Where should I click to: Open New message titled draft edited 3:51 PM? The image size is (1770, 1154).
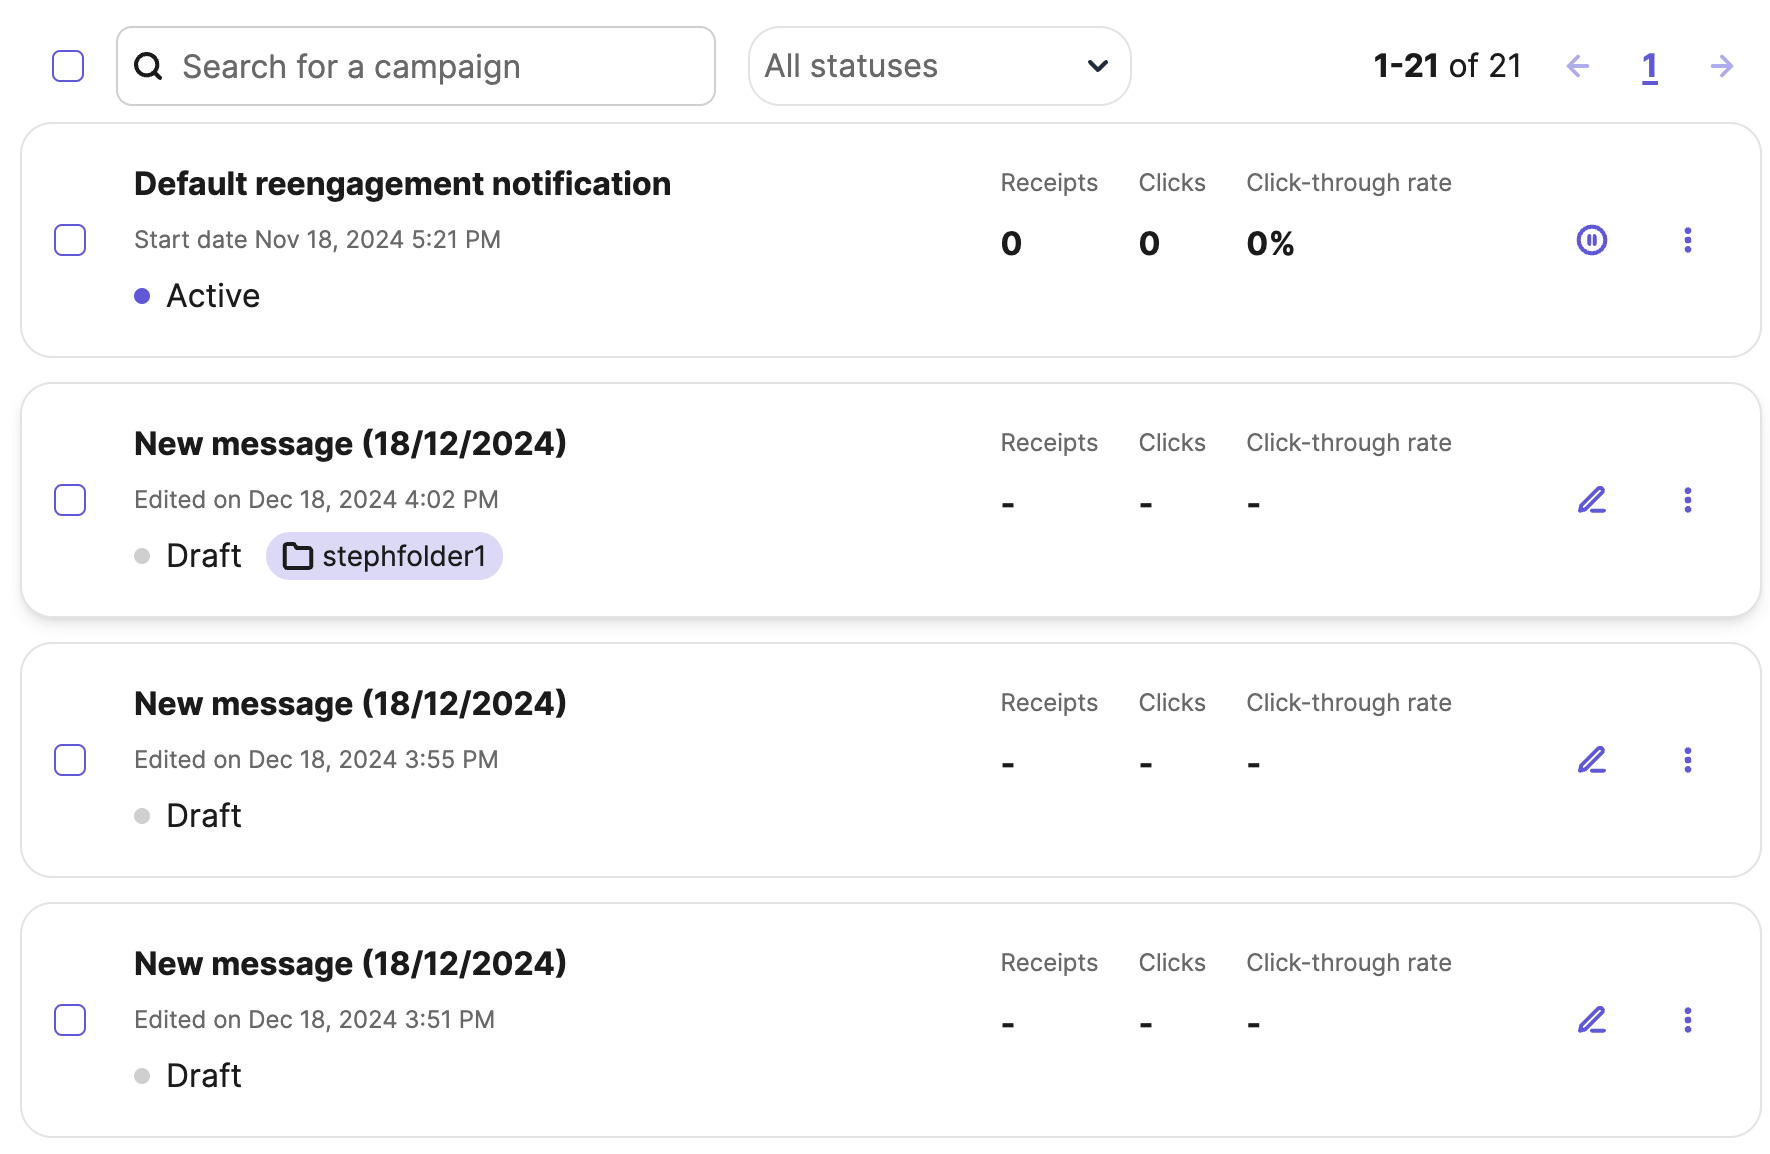(350, 964)
